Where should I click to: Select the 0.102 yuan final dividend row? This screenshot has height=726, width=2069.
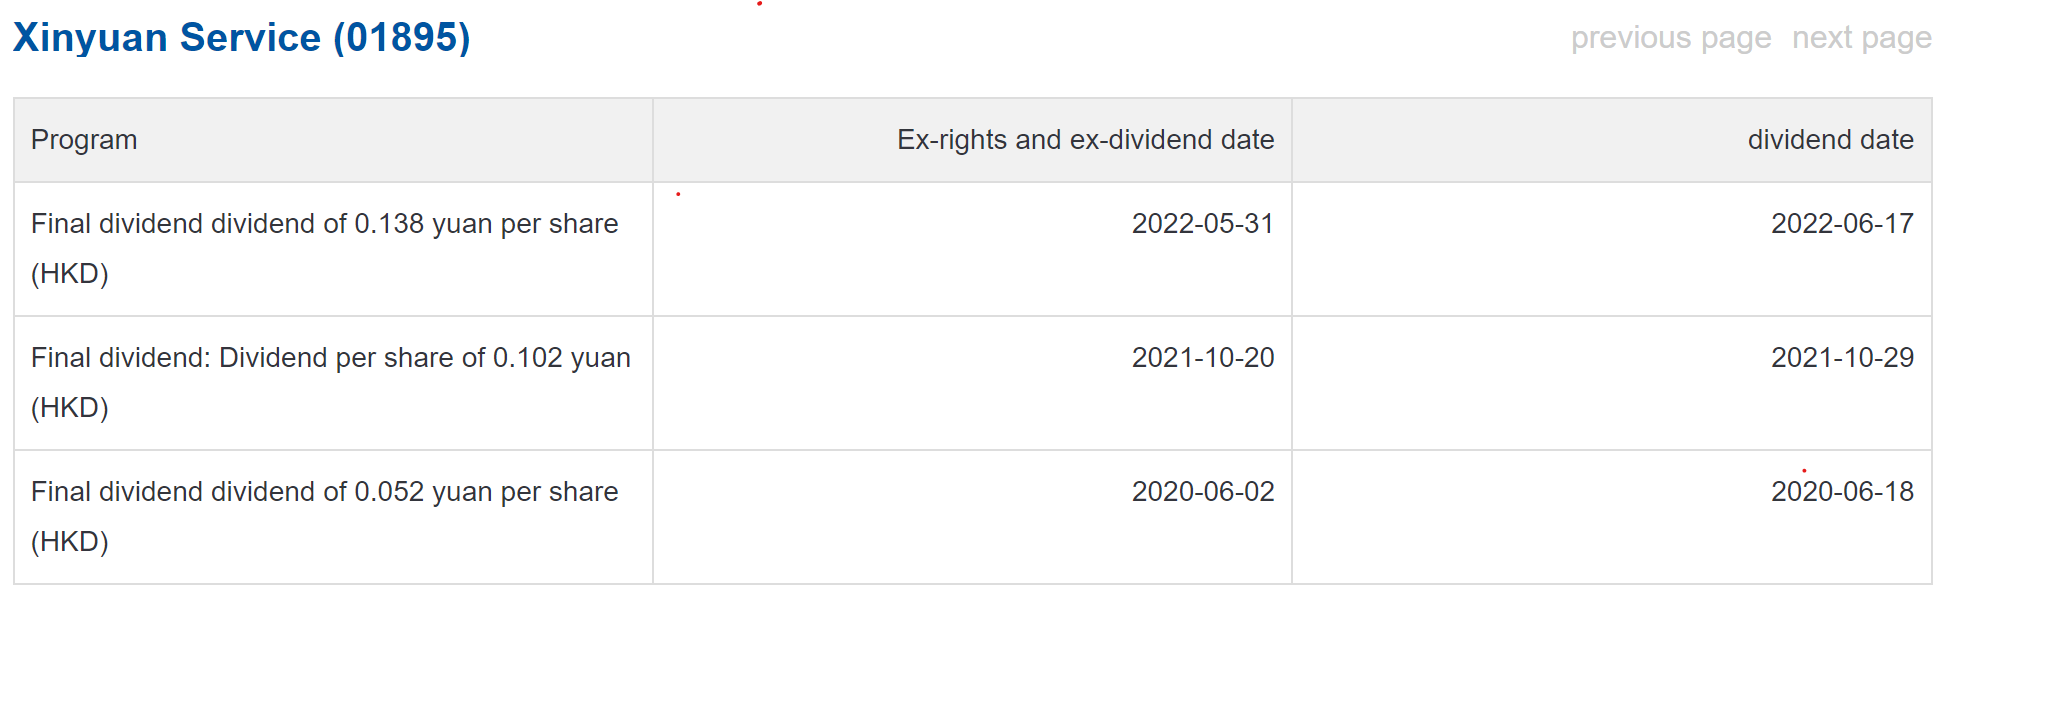click(330, 358)
